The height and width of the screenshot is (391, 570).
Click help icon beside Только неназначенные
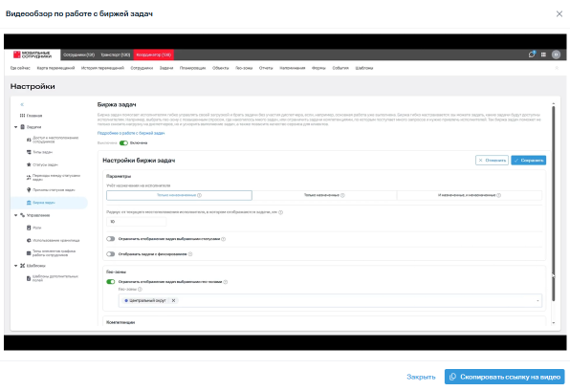pyautogui.click(x=199, y=195)
